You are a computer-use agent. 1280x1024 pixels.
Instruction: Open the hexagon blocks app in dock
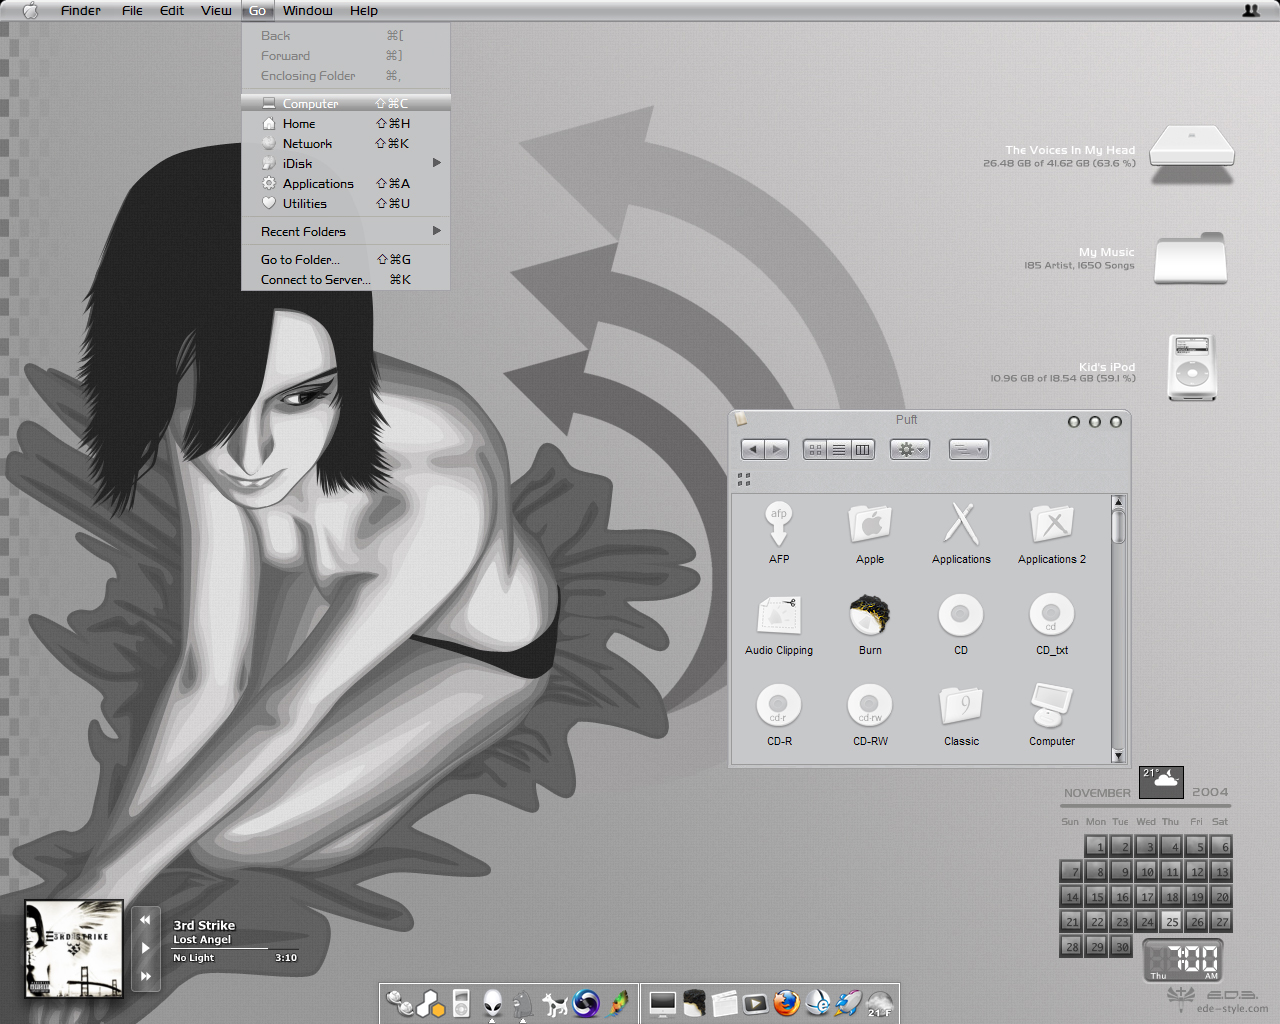(x=431, y=1003)
